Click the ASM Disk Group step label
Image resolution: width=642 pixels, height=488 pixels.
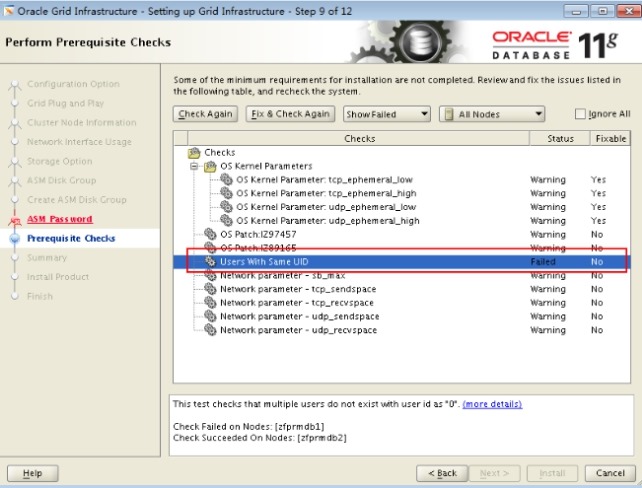tap(61, 180)
